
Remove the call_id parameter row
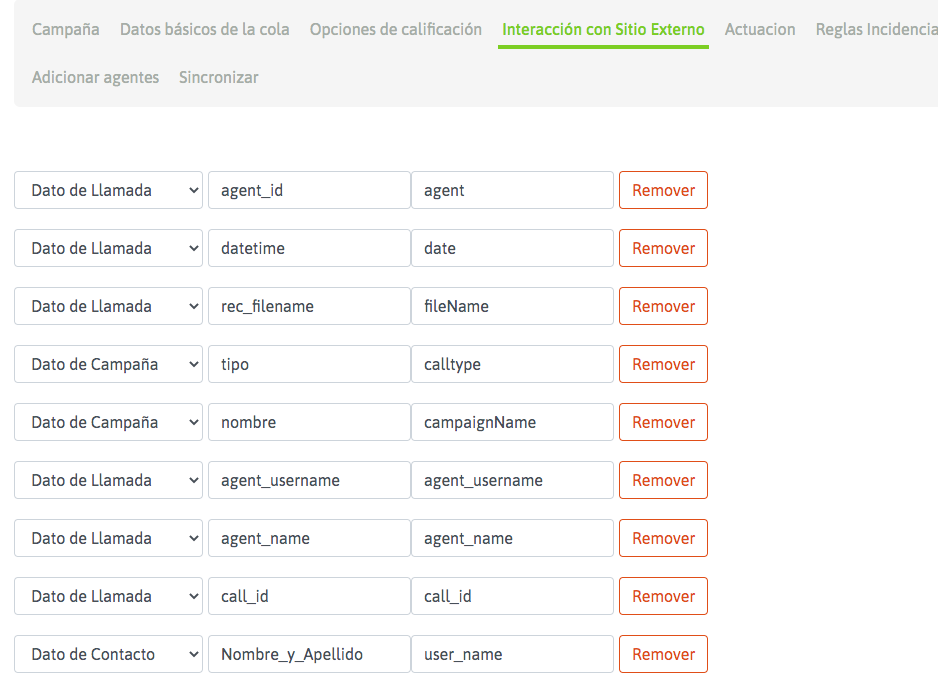[663, 596]
